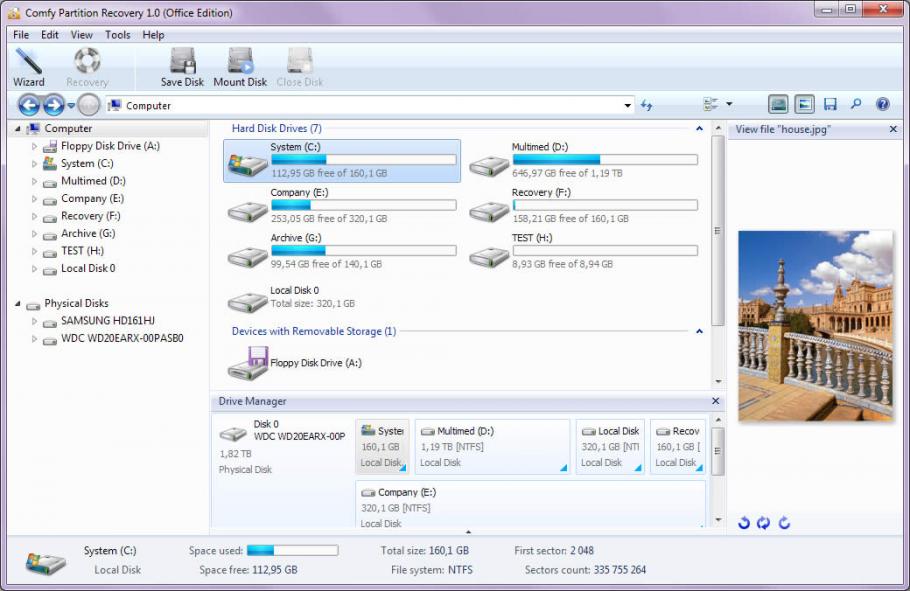Rotate the house.jpg preview left
The height and width of the screenshot is (591, 910).
click(743, 522)
